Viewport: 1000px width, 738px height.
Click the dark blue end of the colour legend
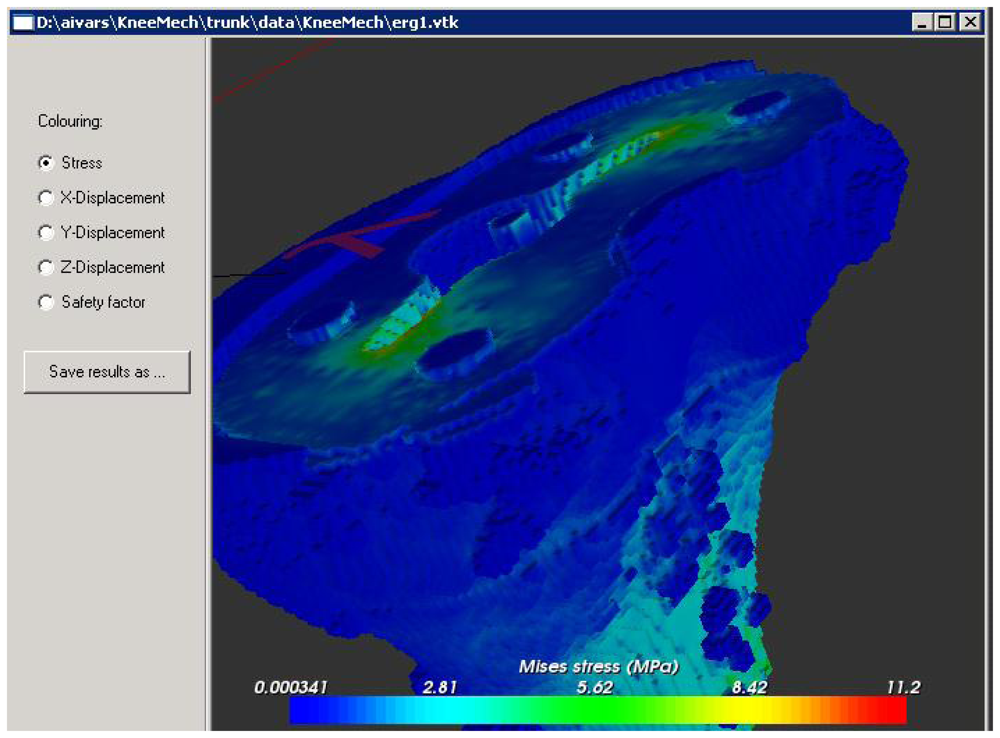[x=302, y=710]
